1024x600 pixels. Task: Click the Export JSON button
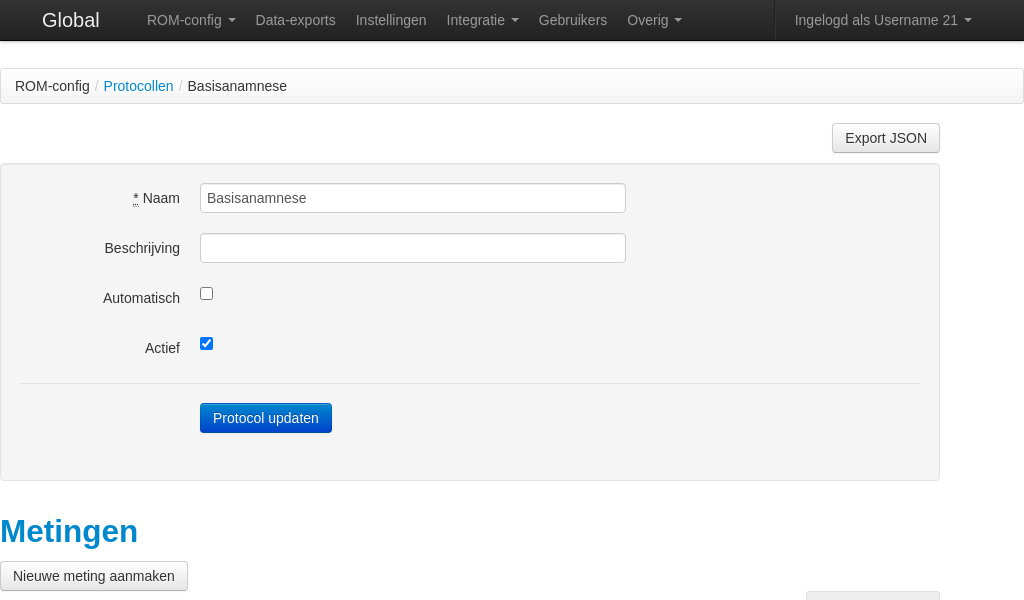885,138
